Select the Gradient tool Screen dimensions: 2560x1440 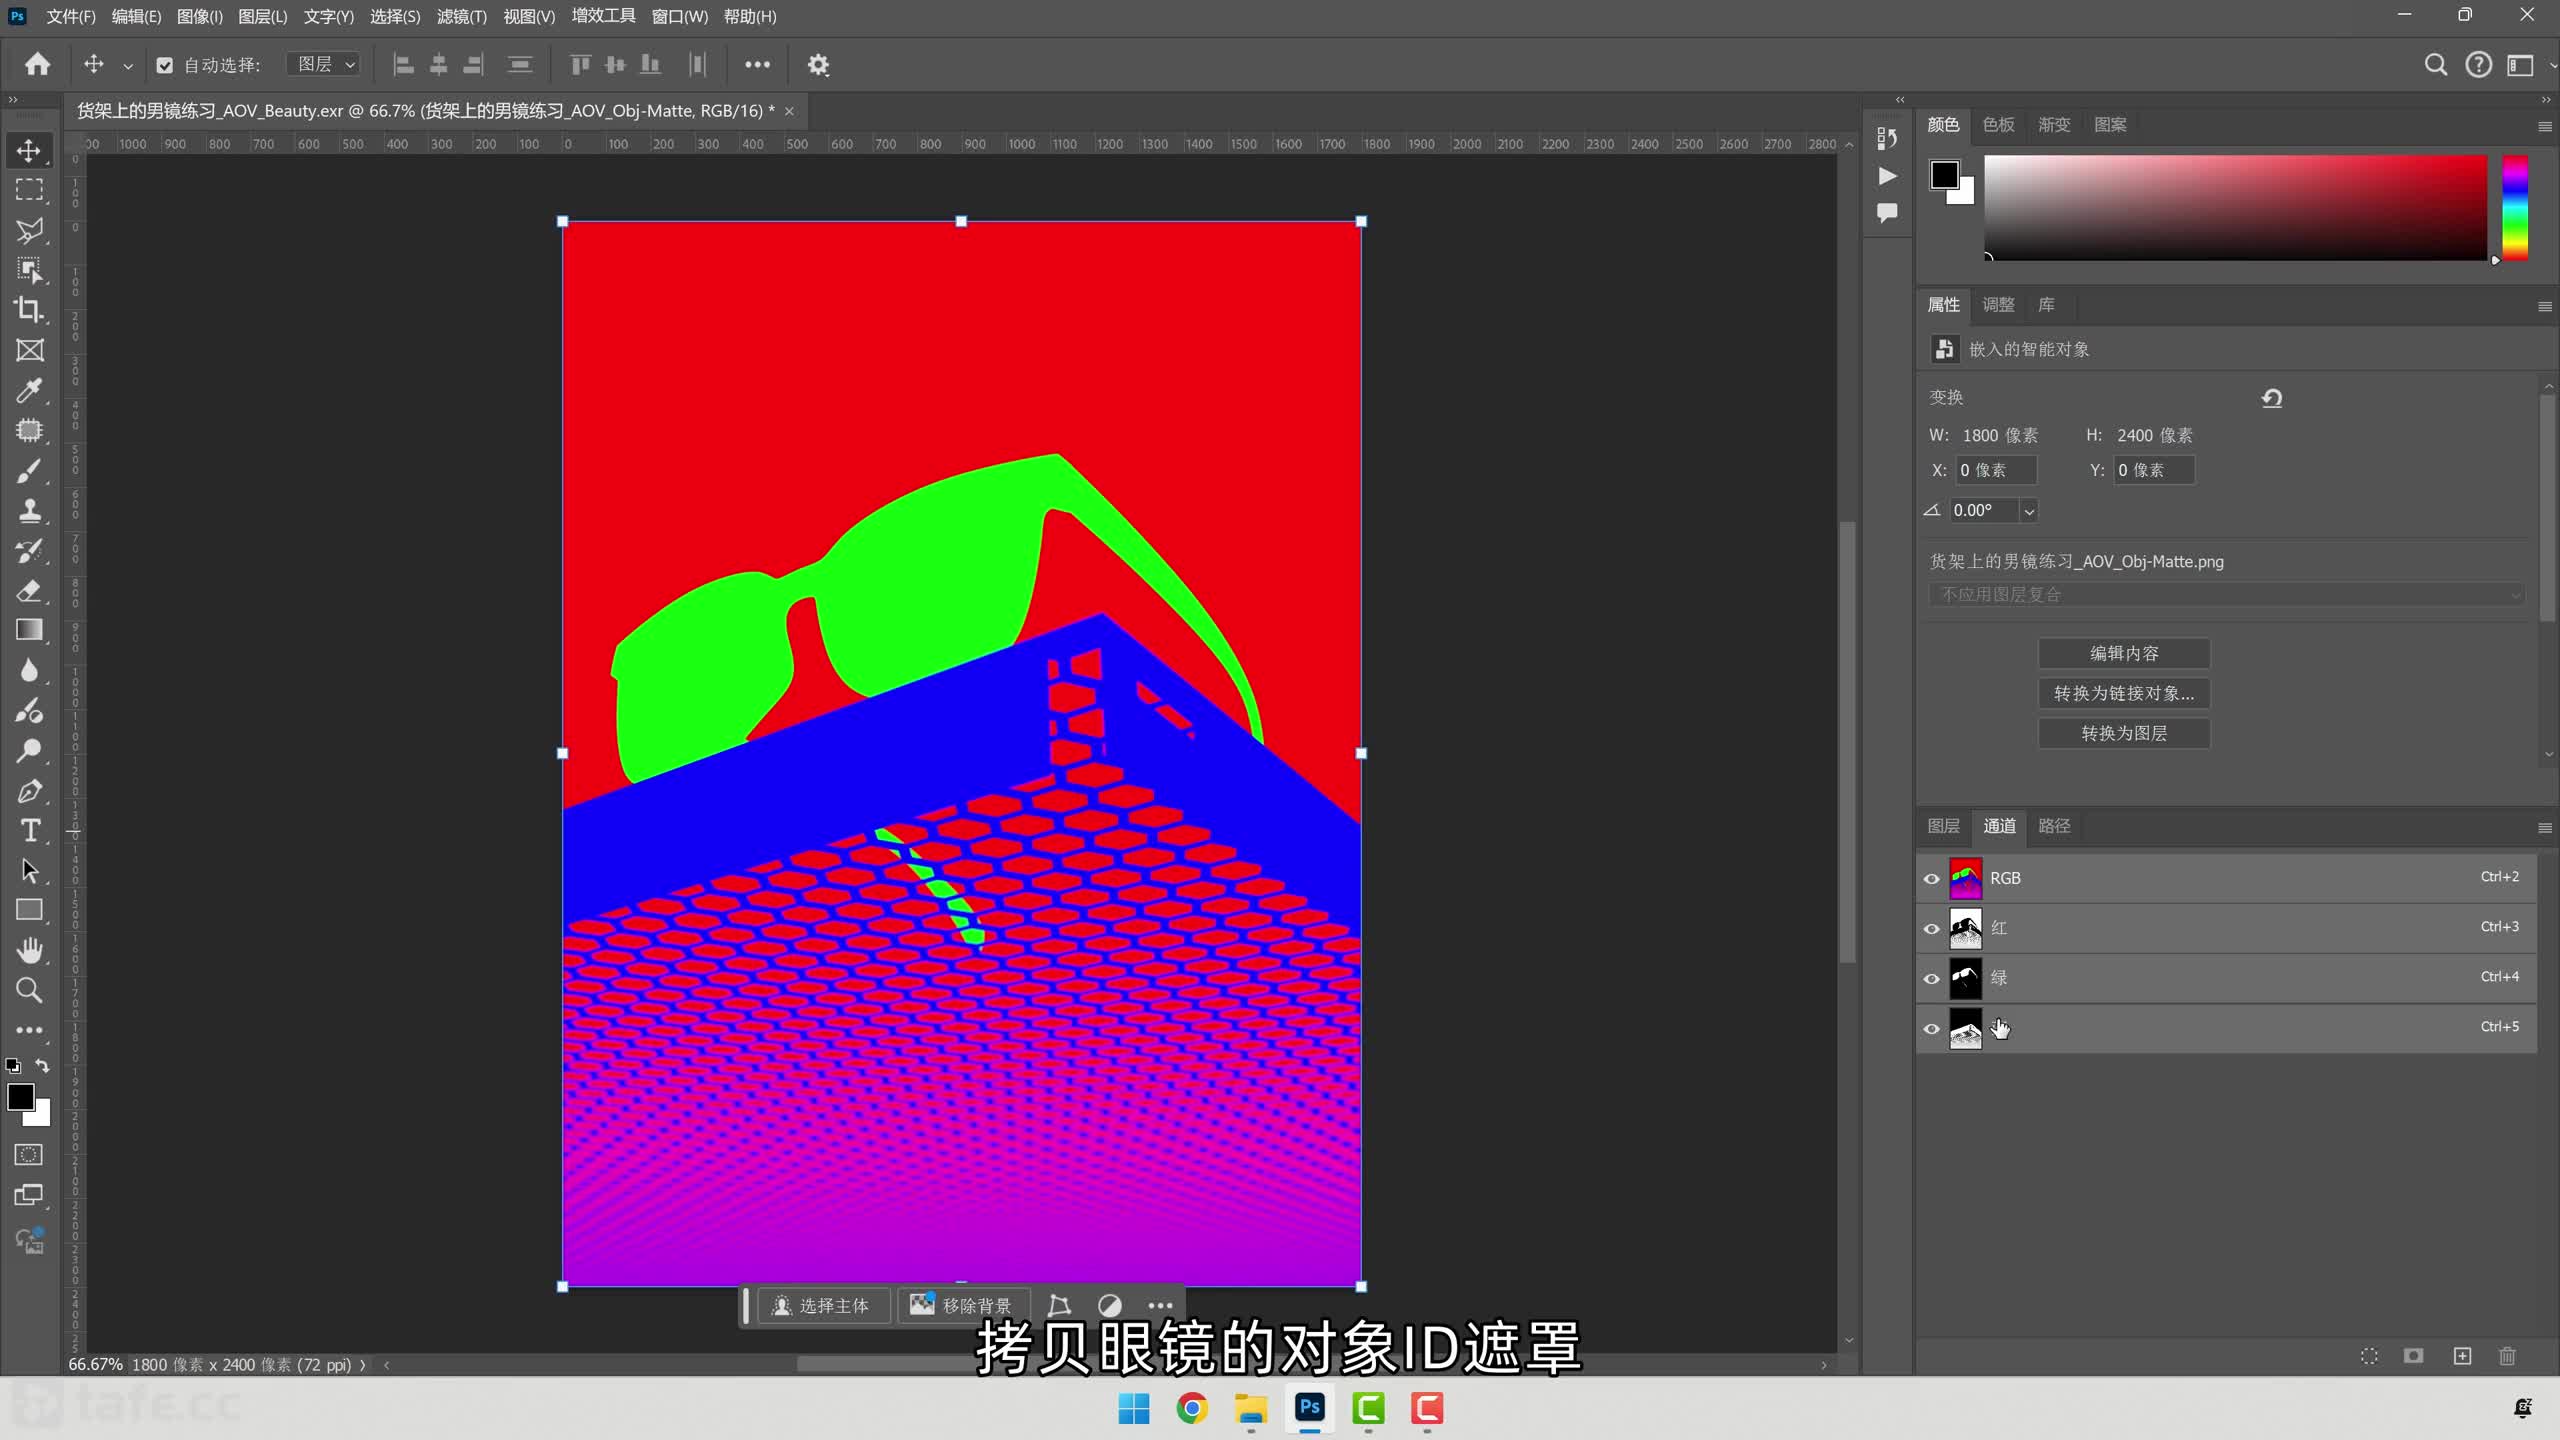click(x=29, y=630)
